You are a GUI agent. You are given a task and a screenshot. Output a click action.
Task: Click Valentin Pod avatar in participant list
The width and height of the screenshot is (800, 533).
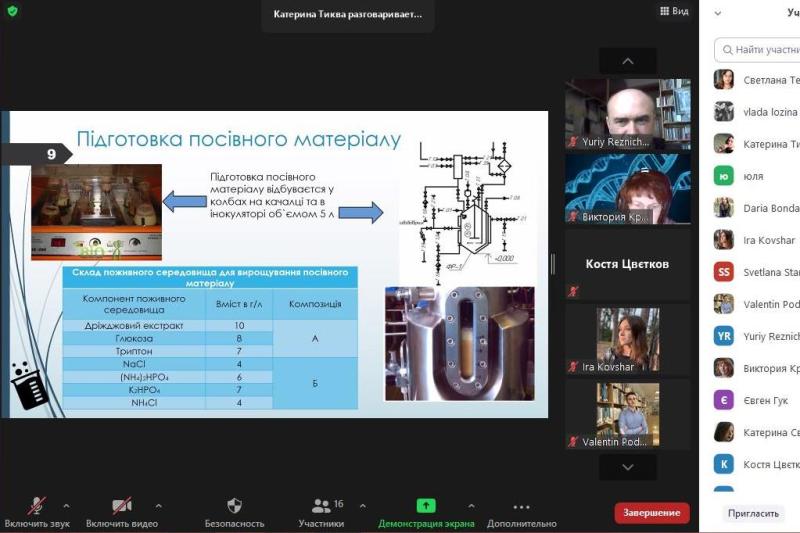click(723, 304)
